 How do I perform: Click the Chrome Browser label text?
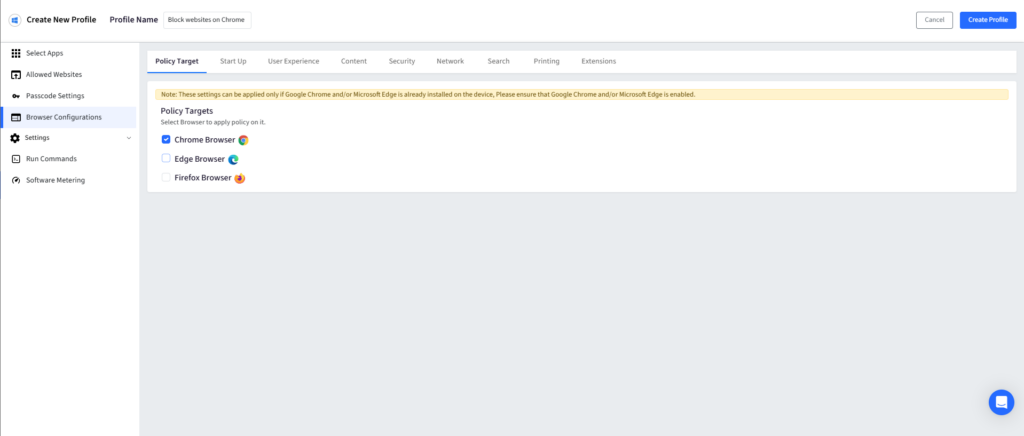[204, 140]
